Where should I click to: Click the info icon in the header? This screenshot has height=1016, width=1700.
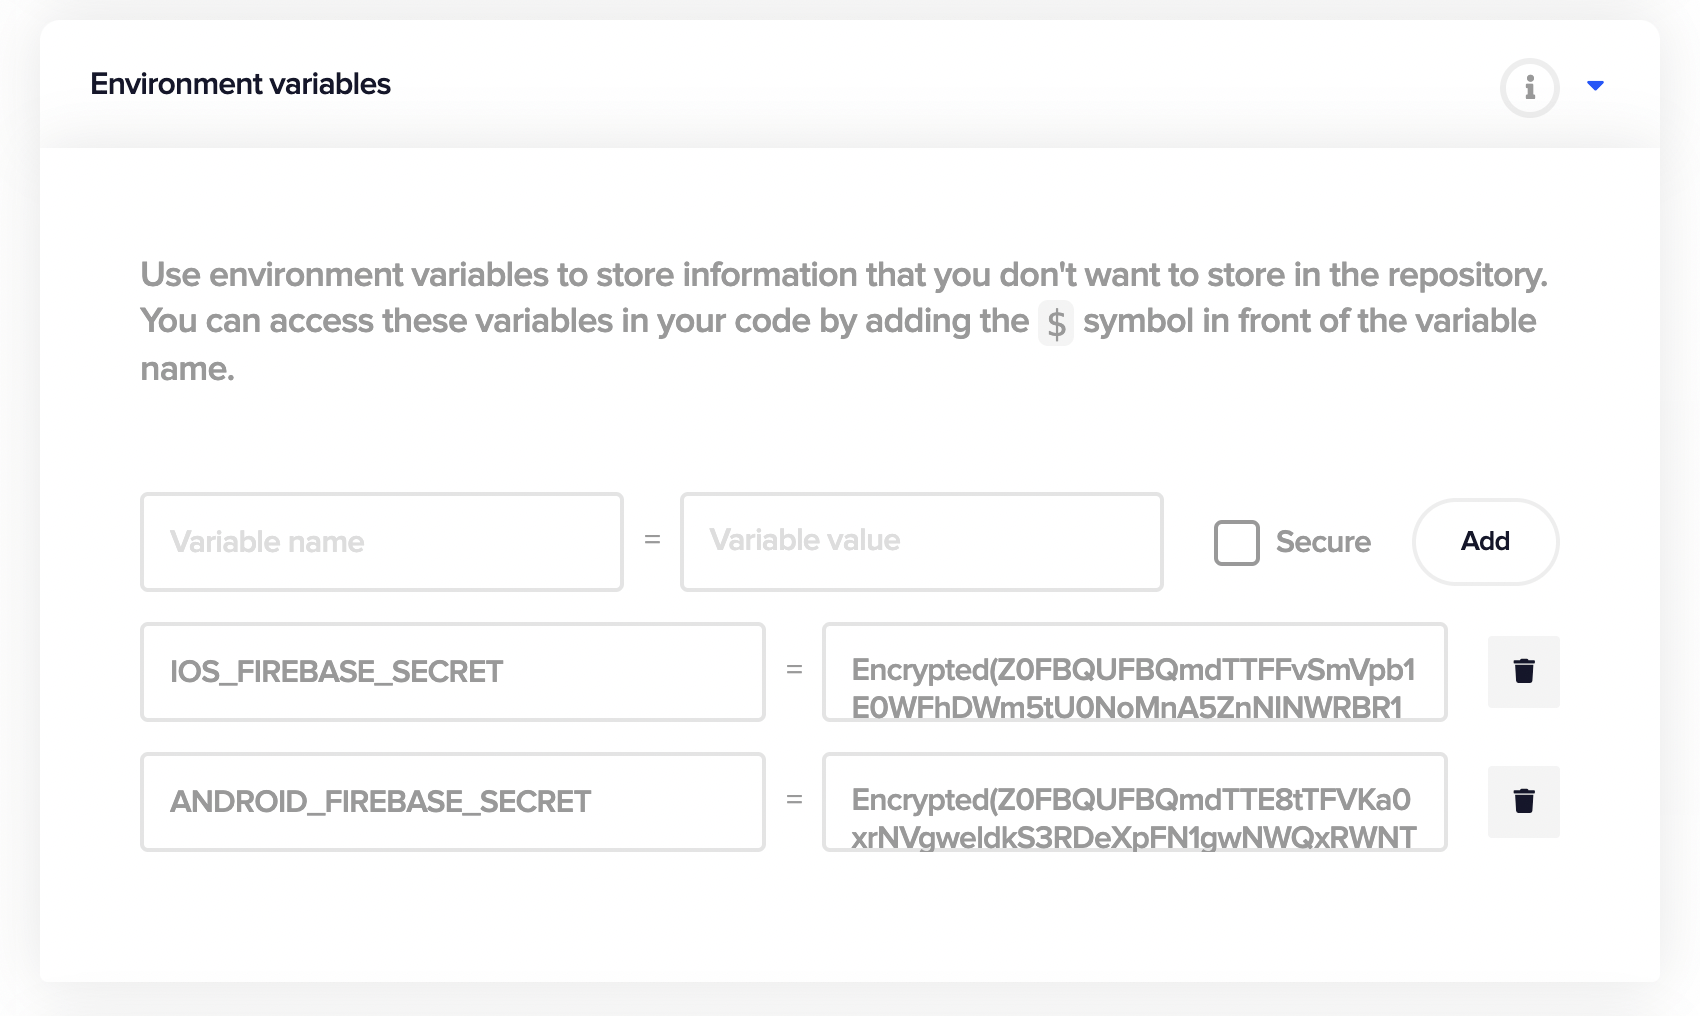click(x=1529, y=88)
